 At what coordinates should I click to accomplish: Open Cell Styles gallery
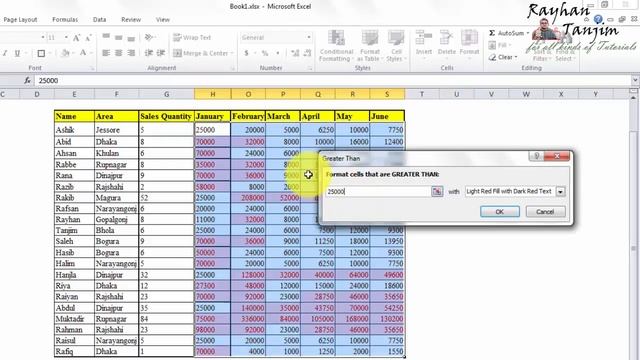point(396,46)
